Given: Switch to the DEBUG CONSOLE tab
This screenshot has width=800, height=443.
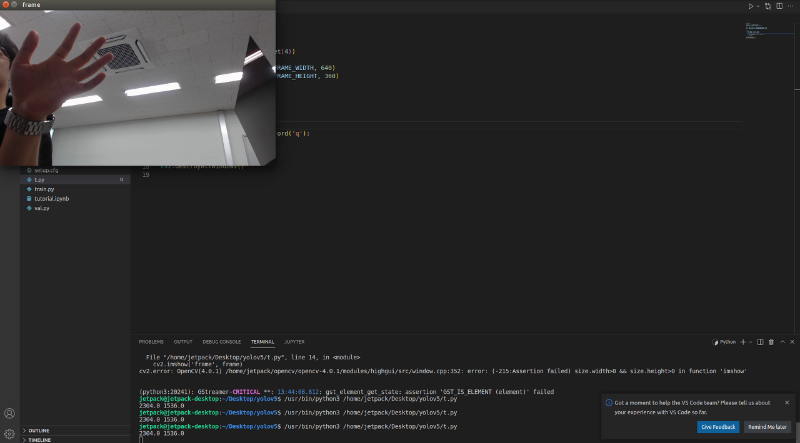Looking at the screenshot, I should [x=221, y=342].
